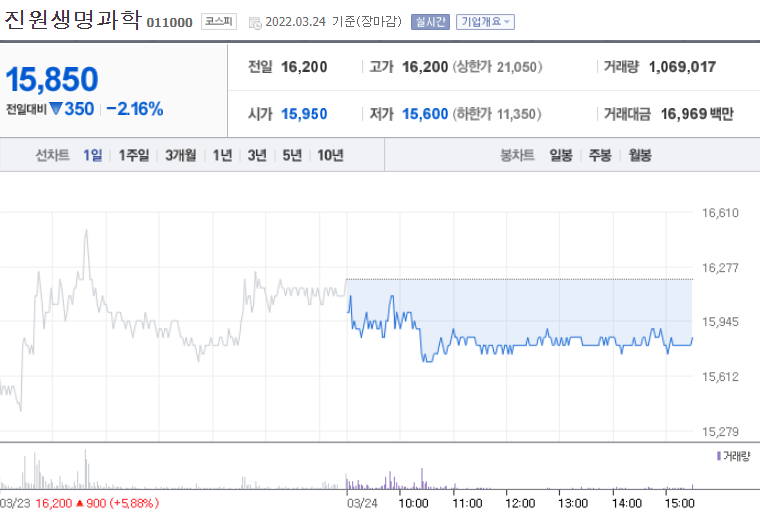Click the 하한가 11,350 text
The height and width of the screenshot is (530, 760).
point(497,114)
